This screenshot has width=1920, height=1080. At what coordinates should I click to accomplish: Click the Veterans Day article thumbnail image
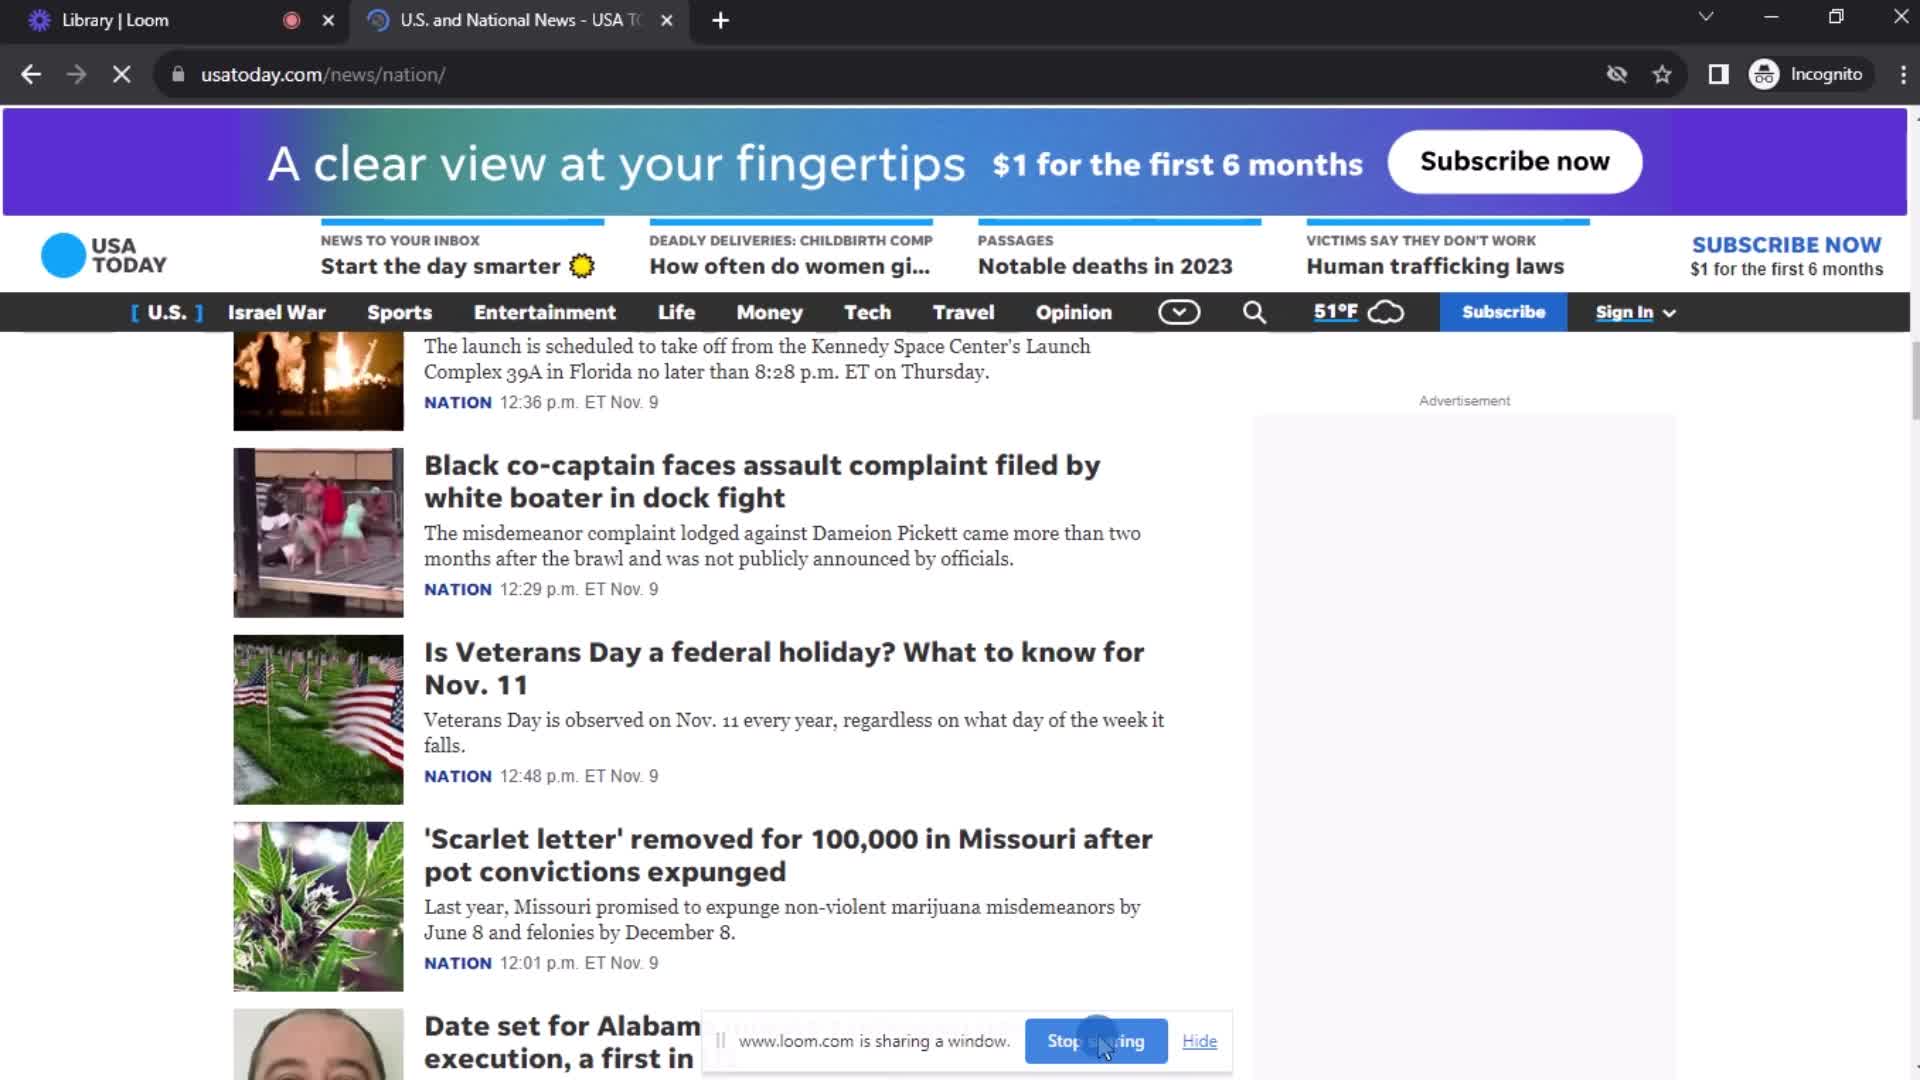[x=318, y=719]
